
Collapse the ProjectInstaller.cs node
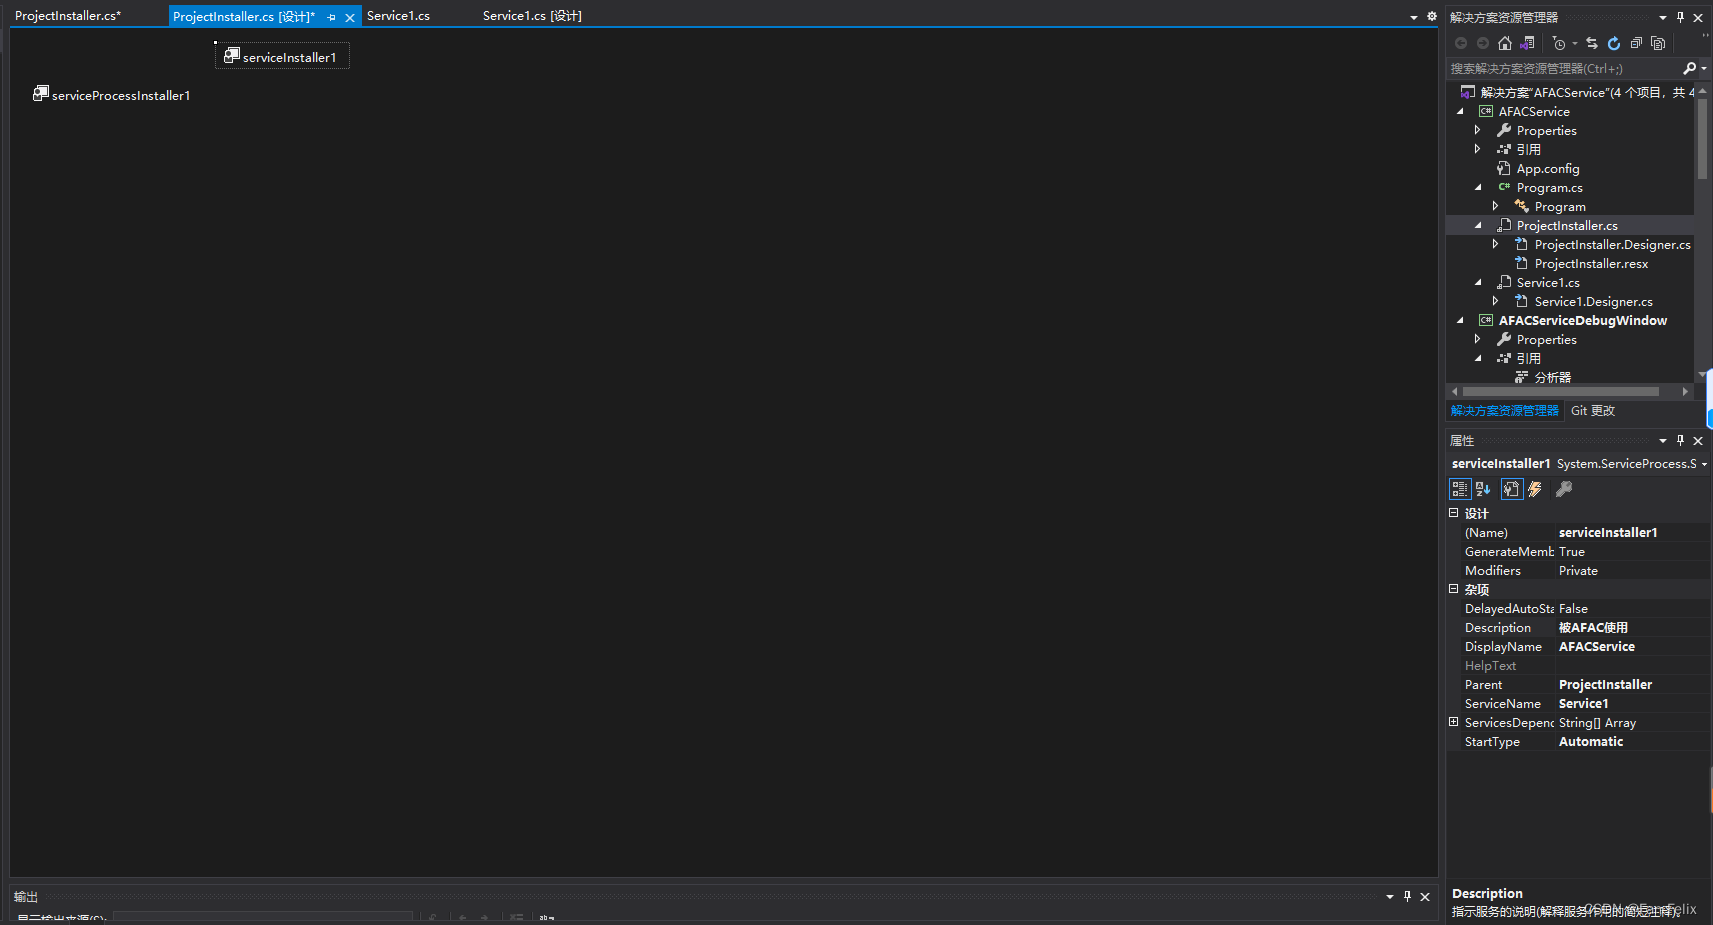click(1478, 225)
